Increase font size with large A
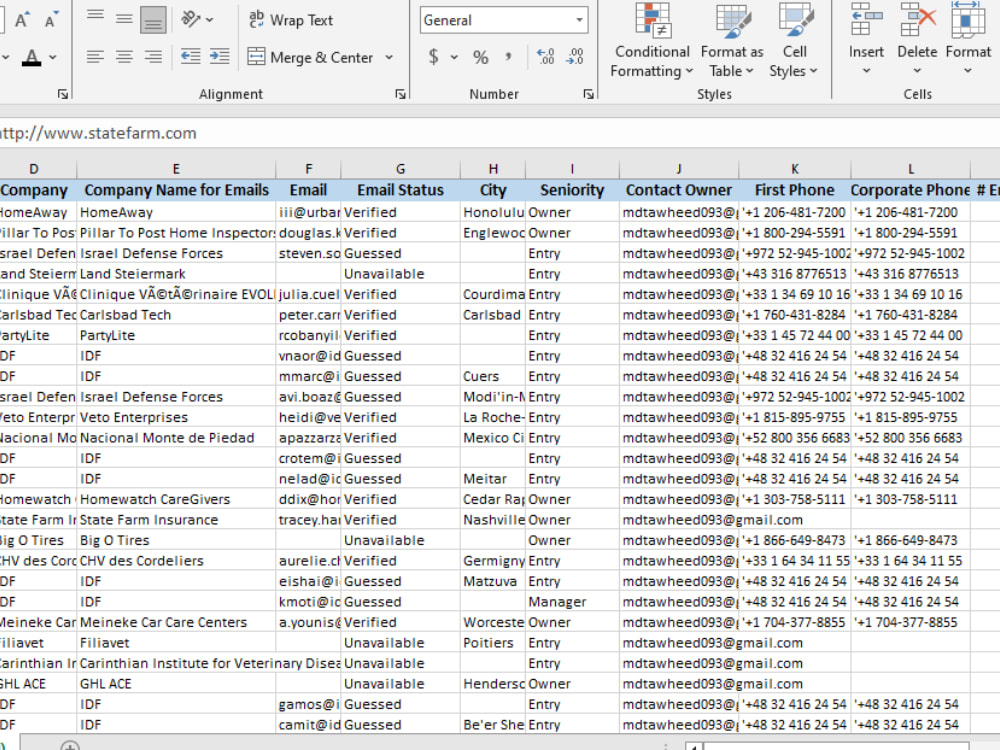1000x750 pixels. click(x=22, y=20)
